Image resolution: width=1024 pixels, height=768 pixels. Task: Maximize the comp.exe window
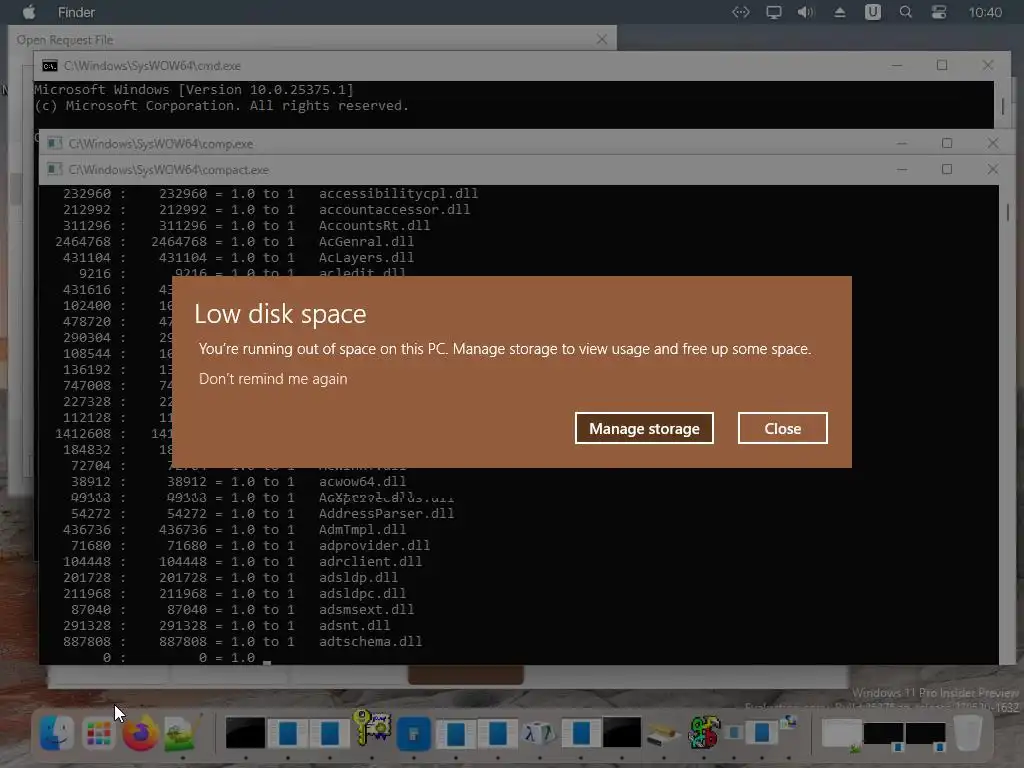click(x=947, y=143)
